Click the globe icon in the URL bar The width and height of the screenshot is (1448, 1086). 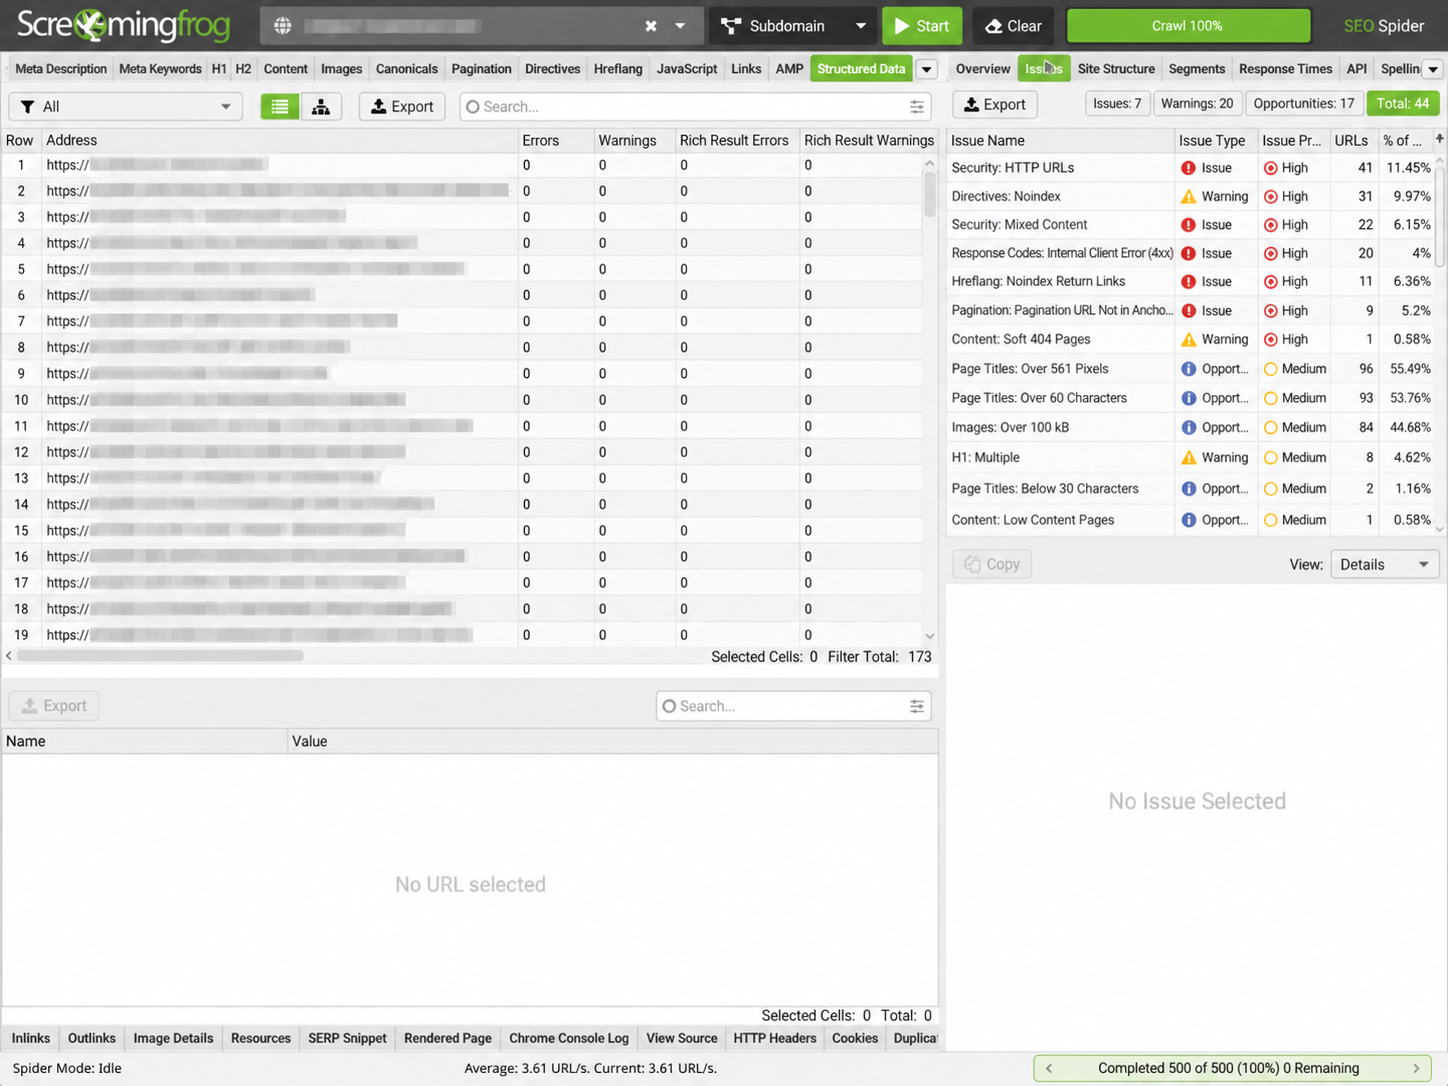283,26
